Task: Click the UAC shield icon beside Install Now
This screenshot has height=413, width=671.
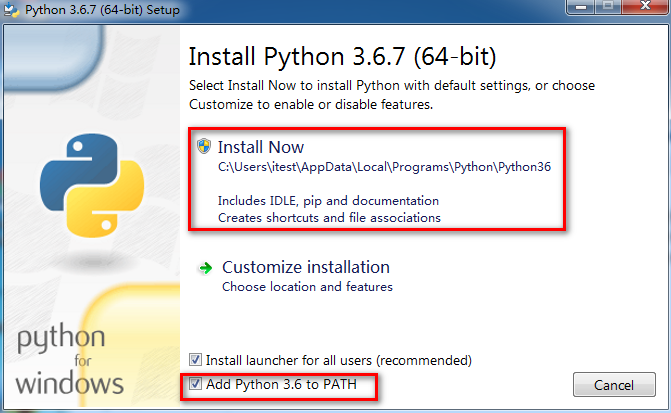Action: click(204, 146)
